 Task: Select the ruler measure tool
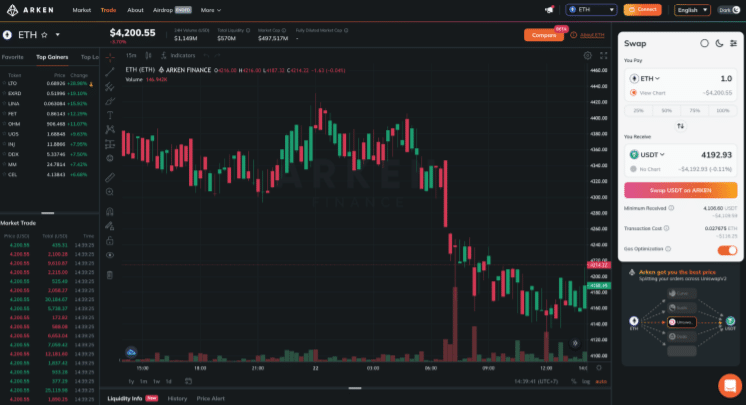(x=110, y=178)
